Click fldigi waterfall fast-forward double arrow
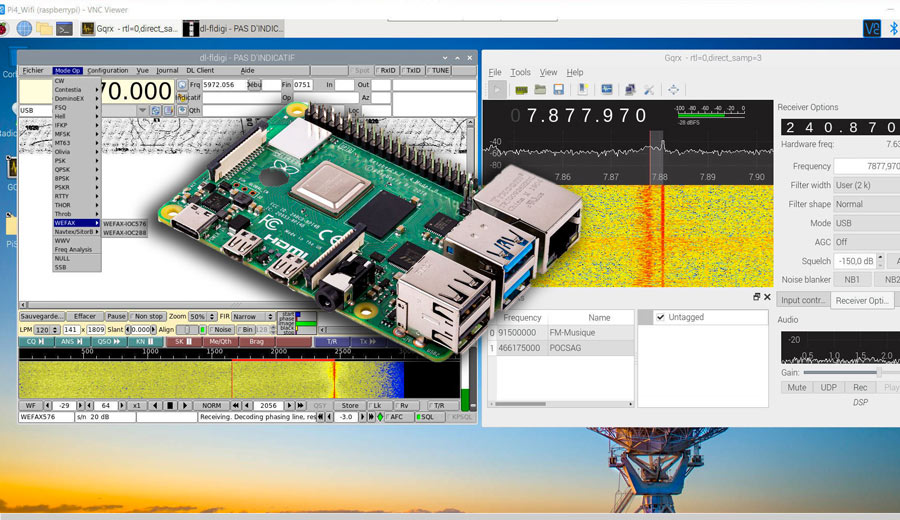The height and width of the screenshot is (520, 900). point(300,405)
